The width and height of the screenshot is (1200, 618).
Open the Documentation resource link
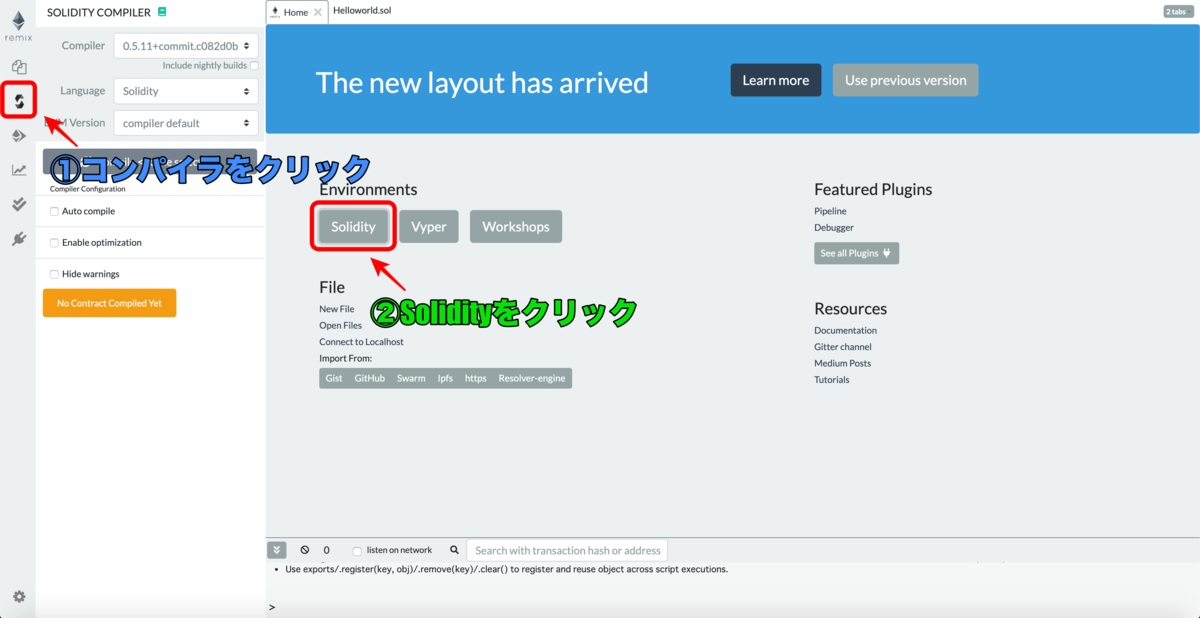tap(845, 330)
